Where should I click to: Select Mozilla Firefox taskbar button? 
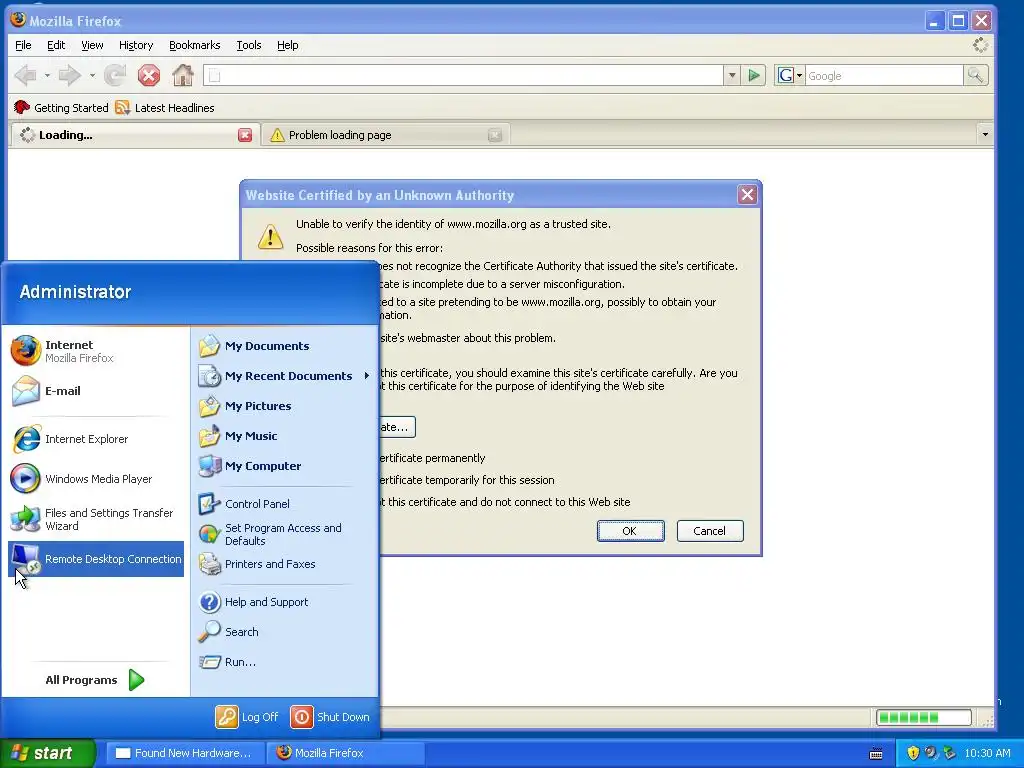point(346,753)
